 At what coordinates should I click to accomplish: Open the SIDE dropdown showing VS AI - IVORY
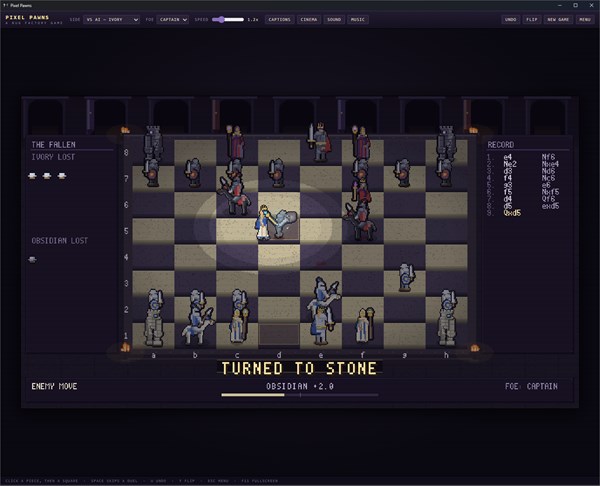pyautogui.click(x=111, y=20)
